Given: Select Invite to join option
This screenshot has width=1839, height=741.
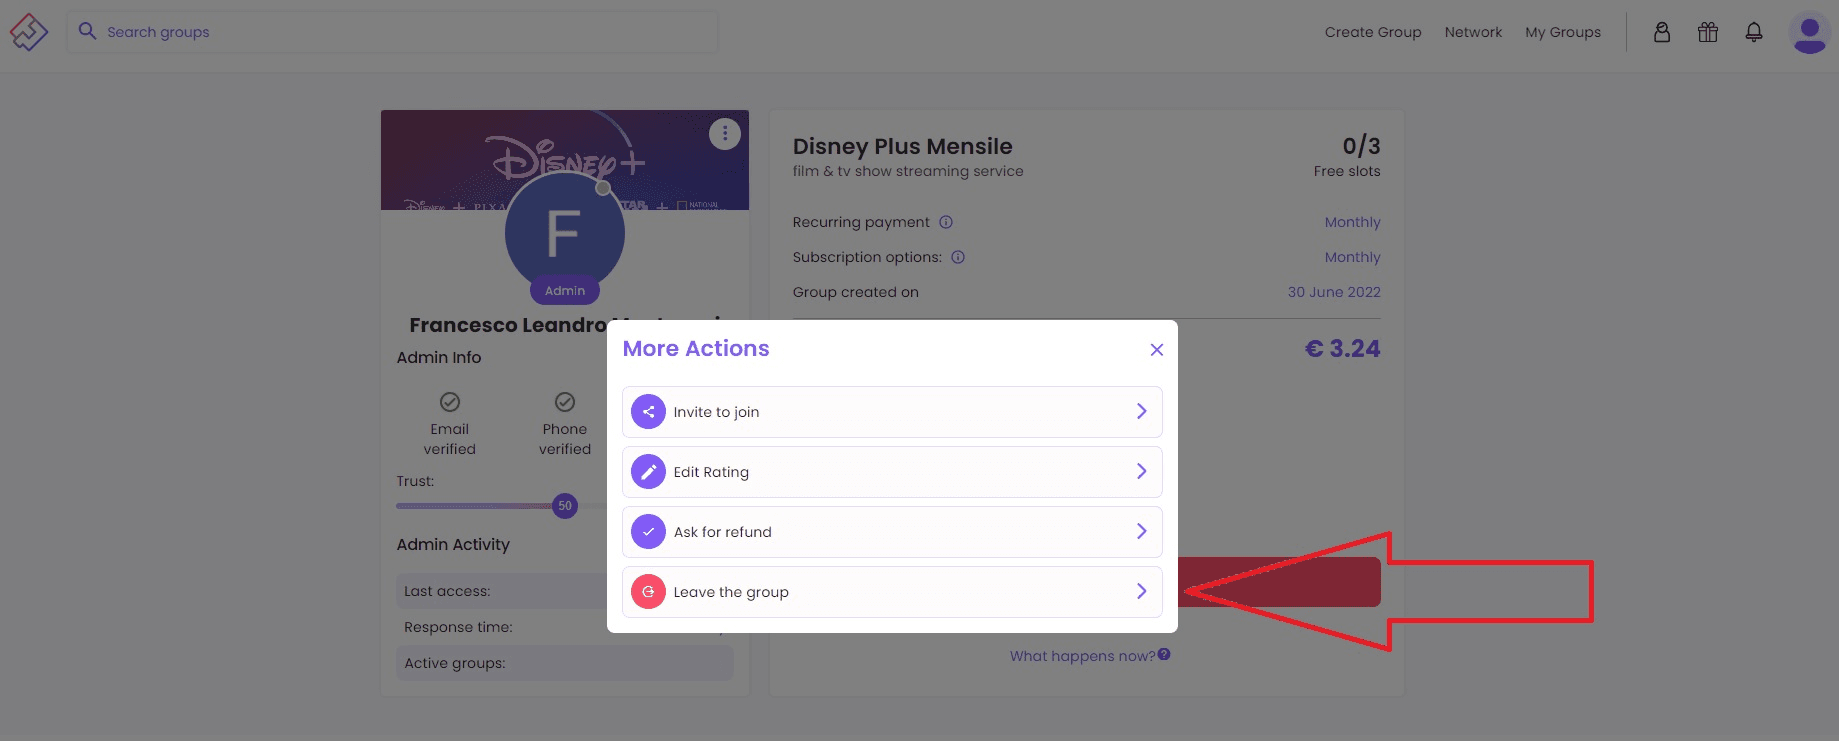Looking at the screenshot, I should point(892,412).
